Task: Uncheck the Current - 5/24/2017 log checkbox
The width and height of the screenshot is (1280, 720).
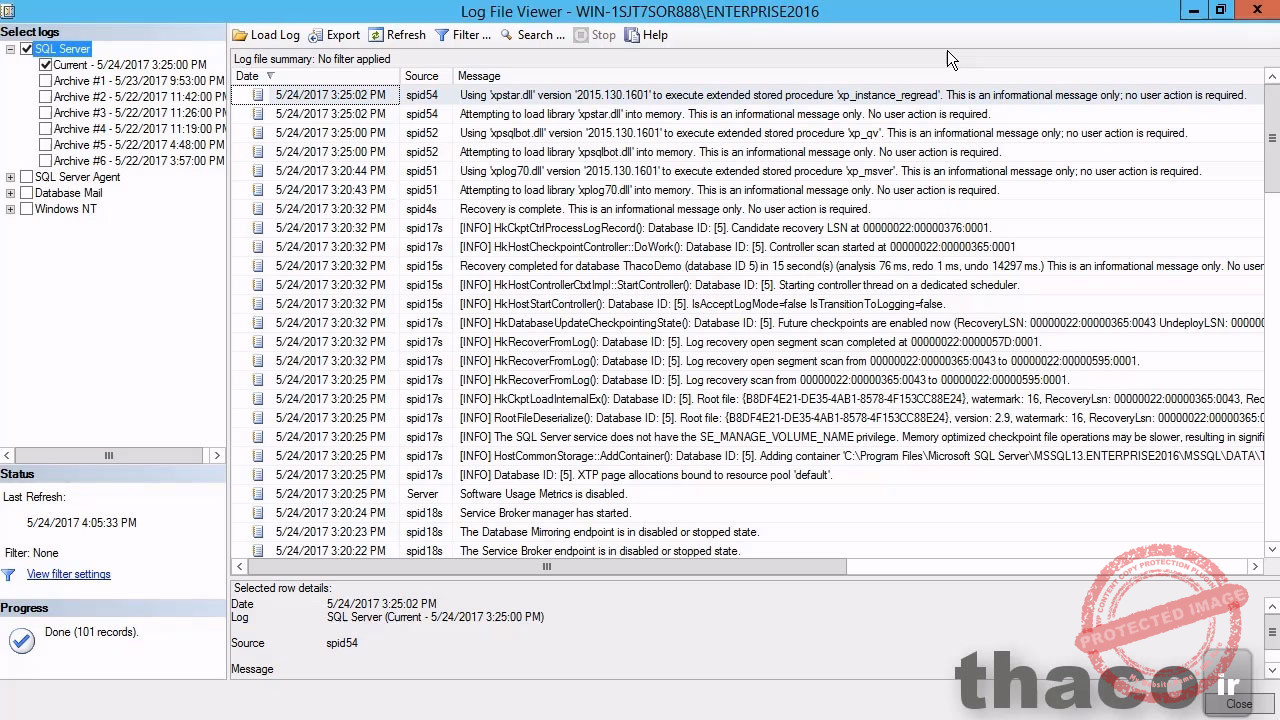Action: [x=45, y=64]
